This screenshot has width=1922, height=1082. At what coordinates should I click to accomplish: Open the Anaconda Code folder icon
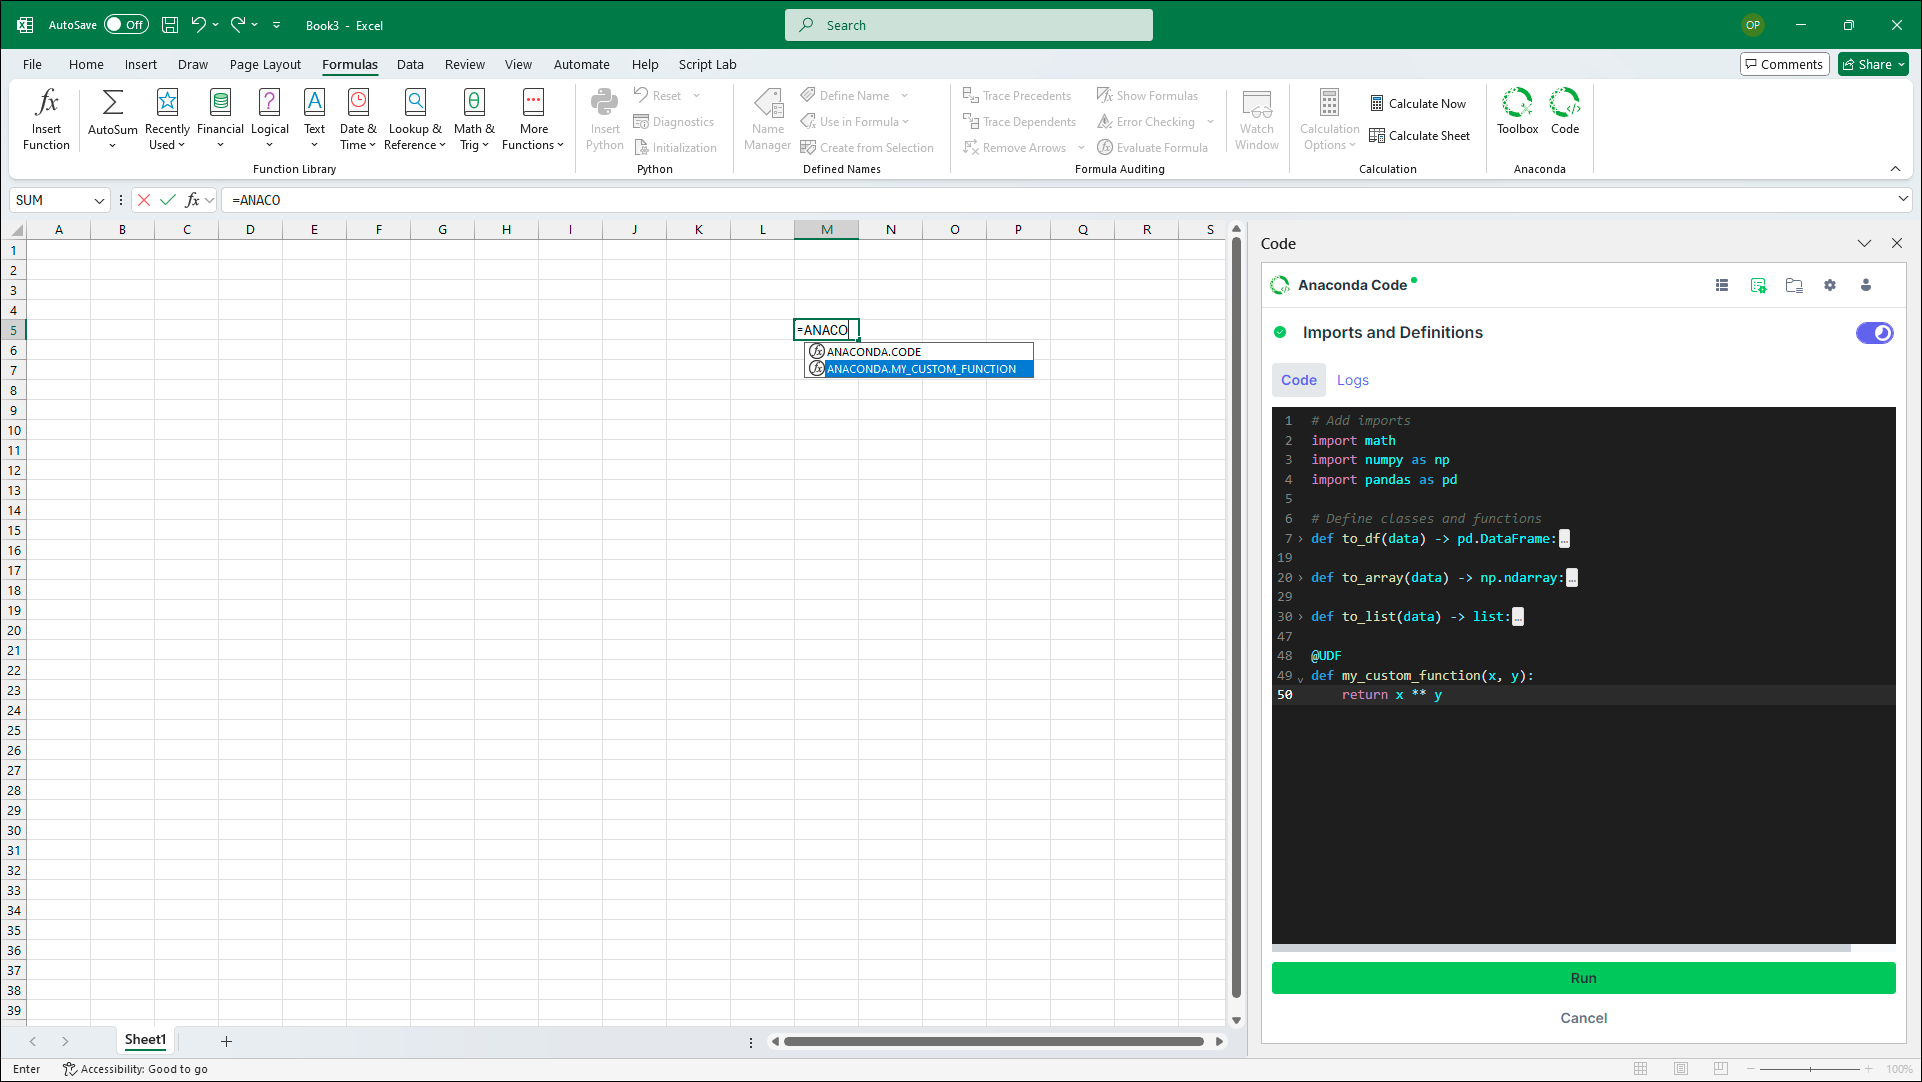pyautogui.click(x=1794, y=285)
